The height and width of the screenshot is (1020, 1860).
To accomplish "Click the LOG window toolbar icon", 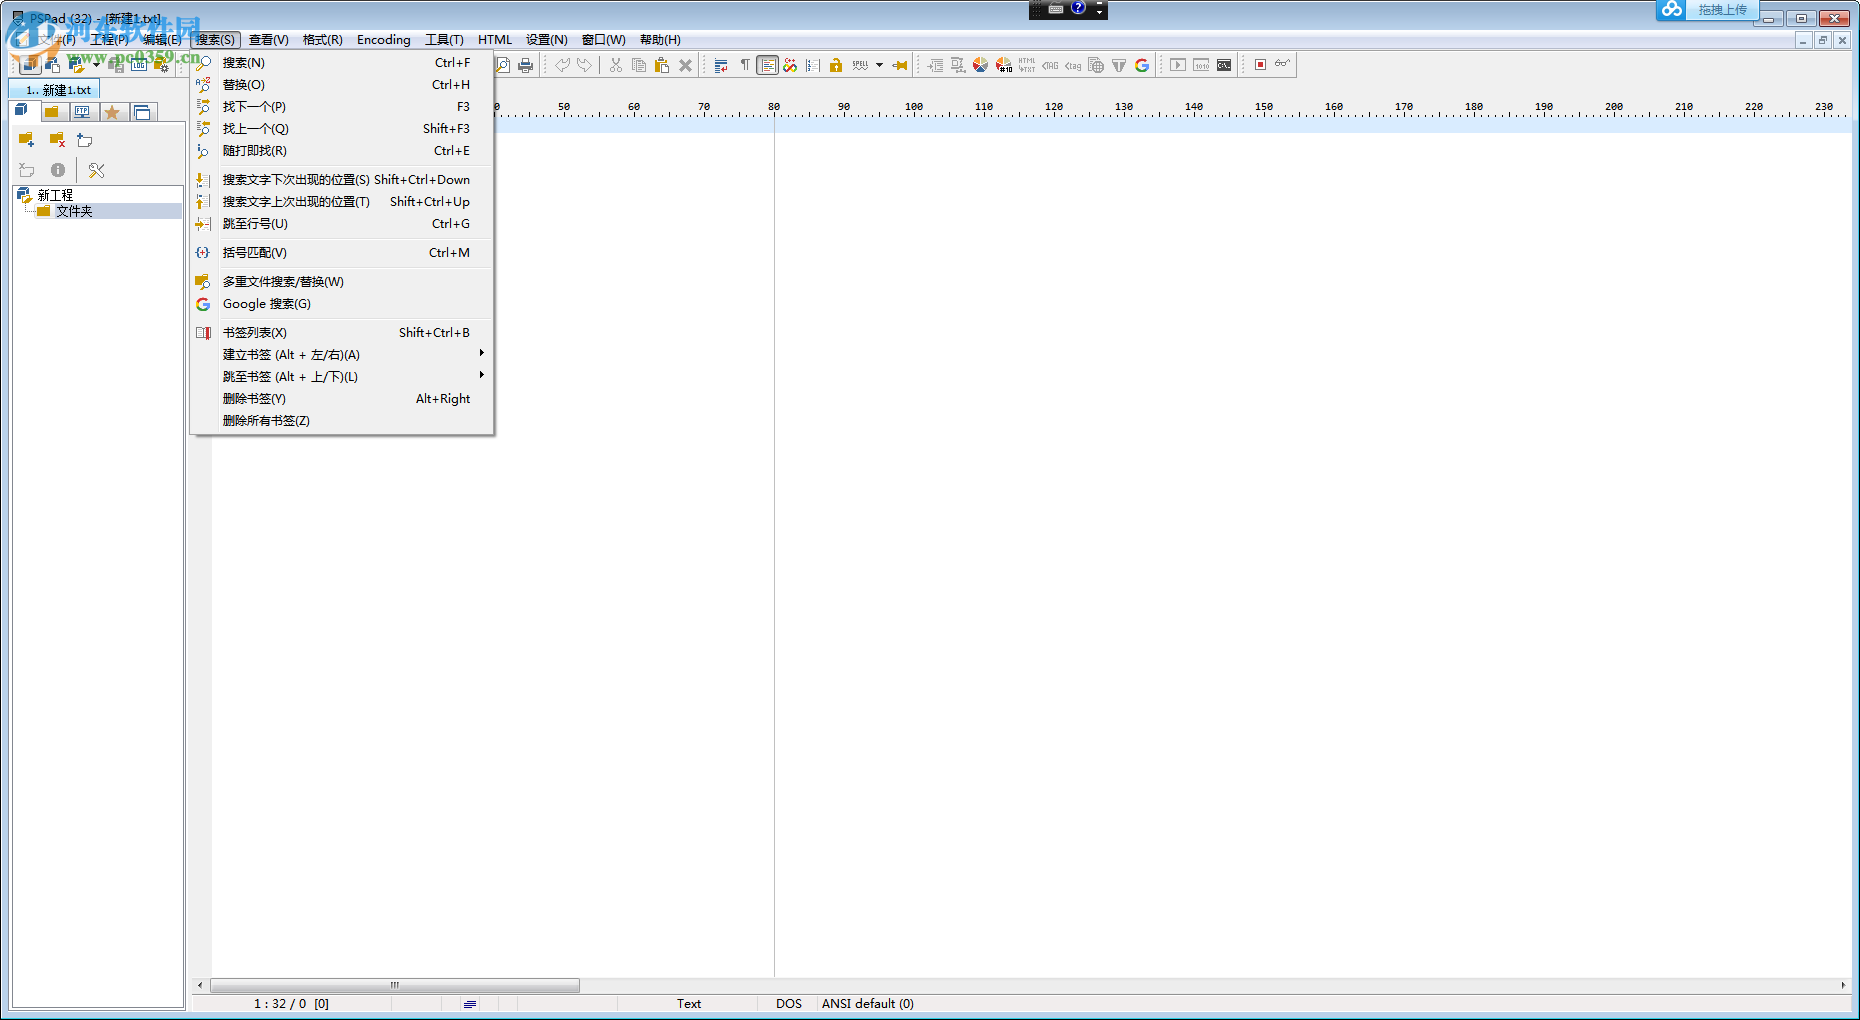I will 139,66.
